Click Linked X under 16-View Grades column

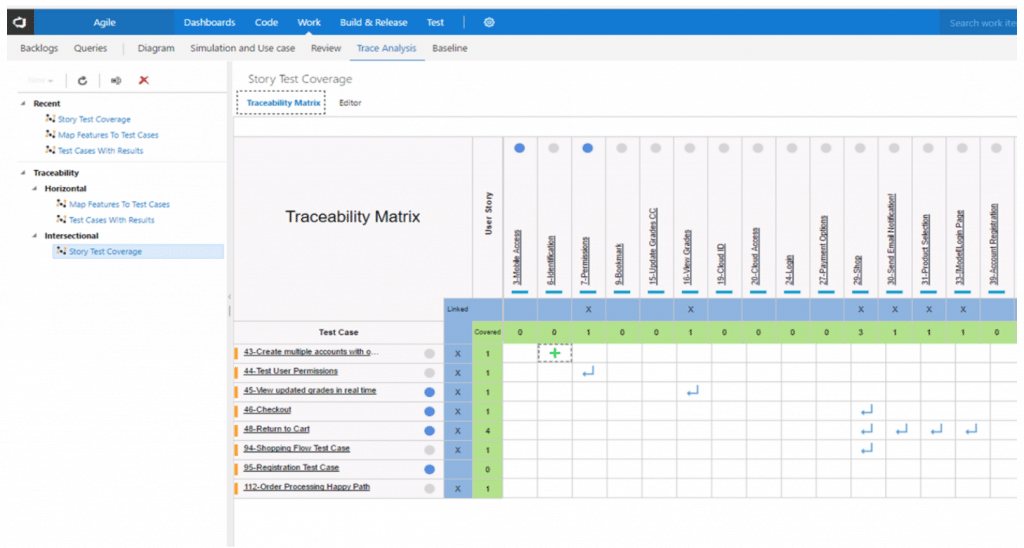690,309
